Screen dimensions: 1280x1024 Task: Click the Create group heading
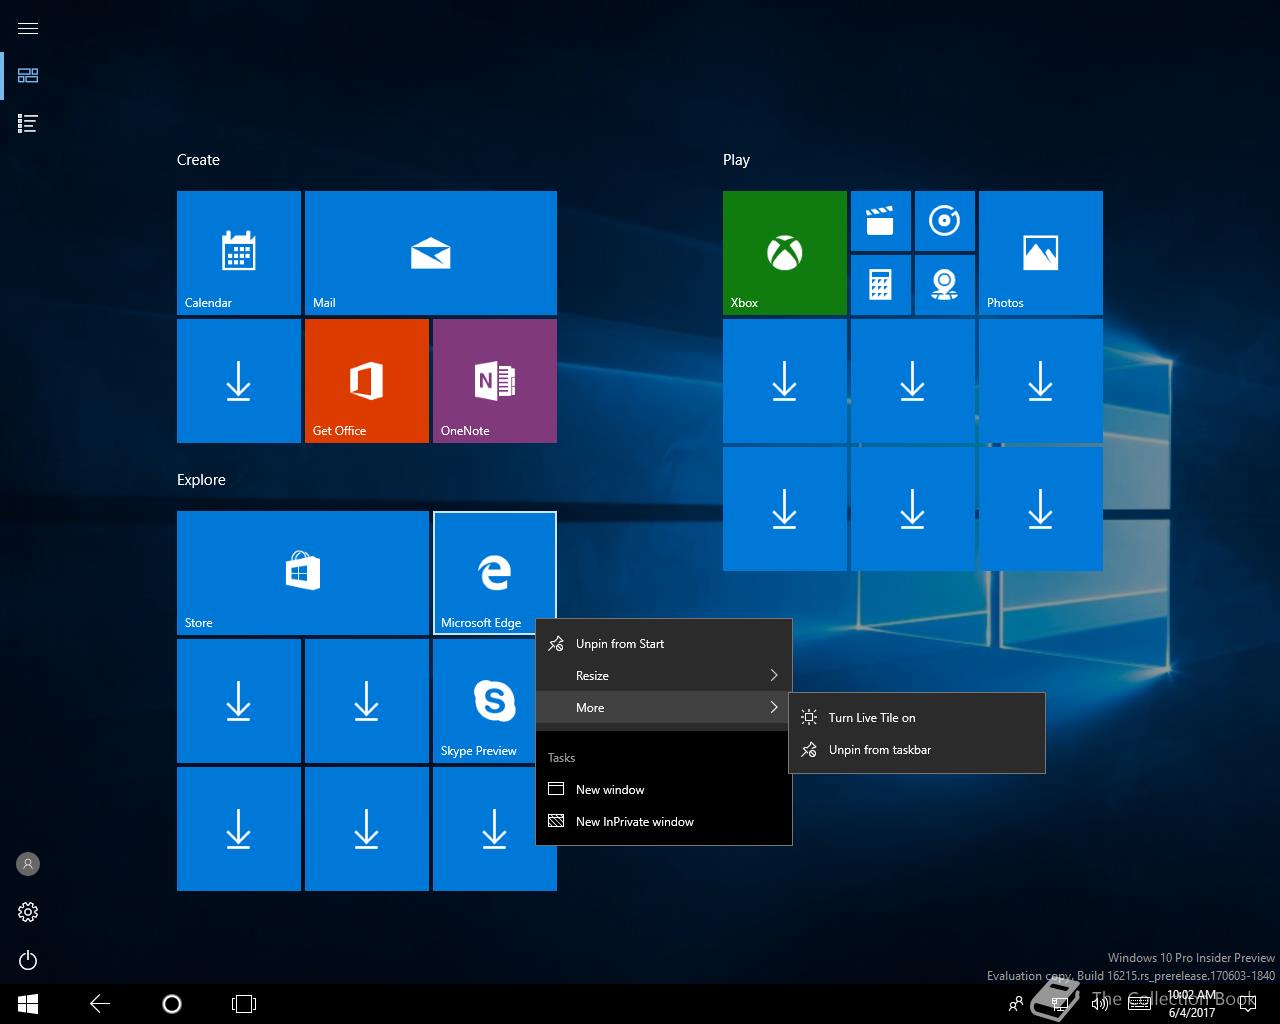(198, 160)
